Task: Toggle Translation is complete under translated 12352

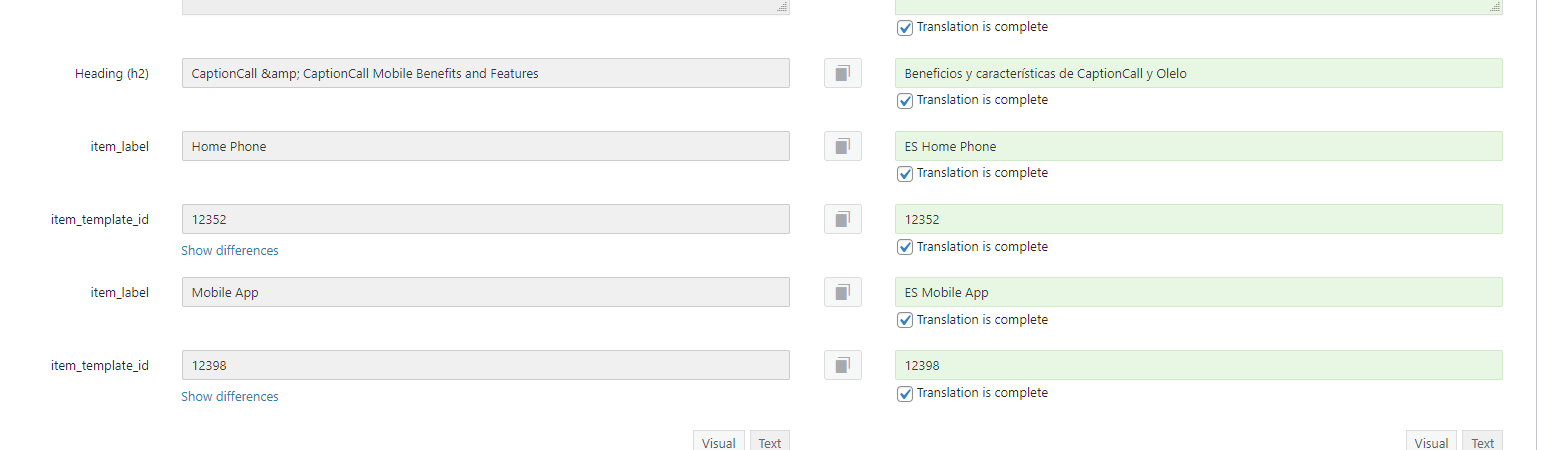Action: (905, 247)
